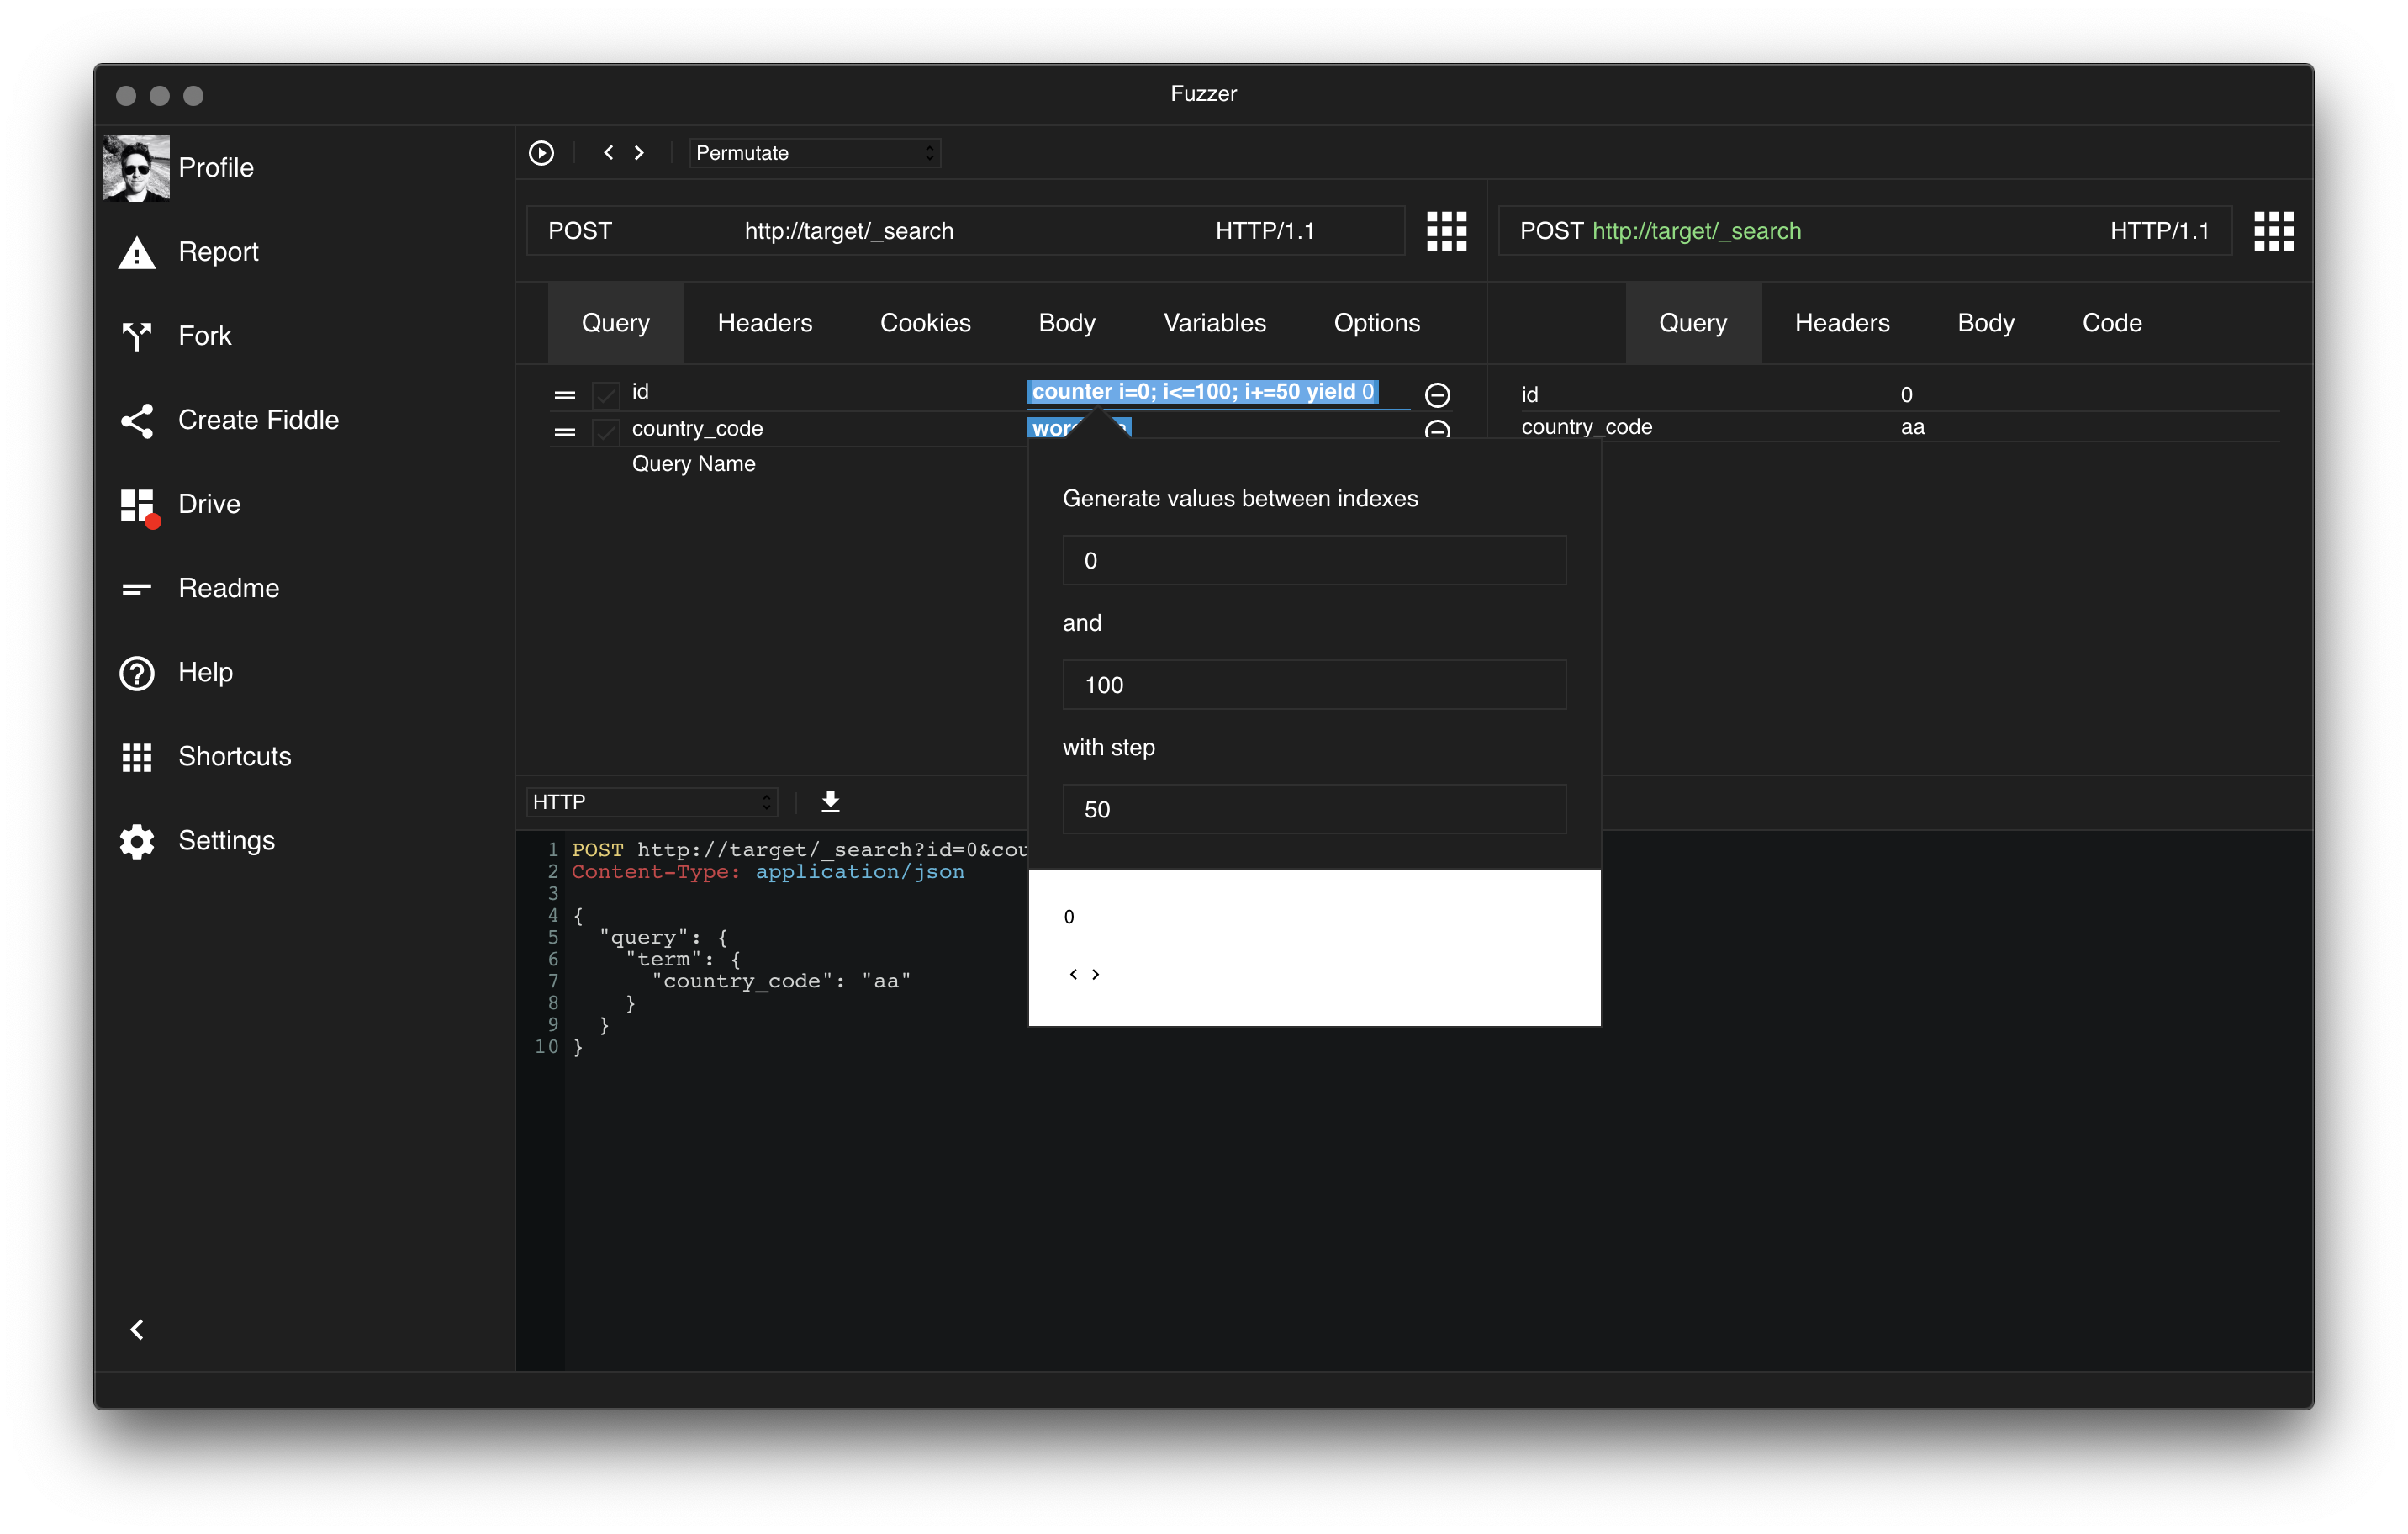2408x1534 pixels.
Task: Click the Readme sidebar link
Action: tap(228, 588)
